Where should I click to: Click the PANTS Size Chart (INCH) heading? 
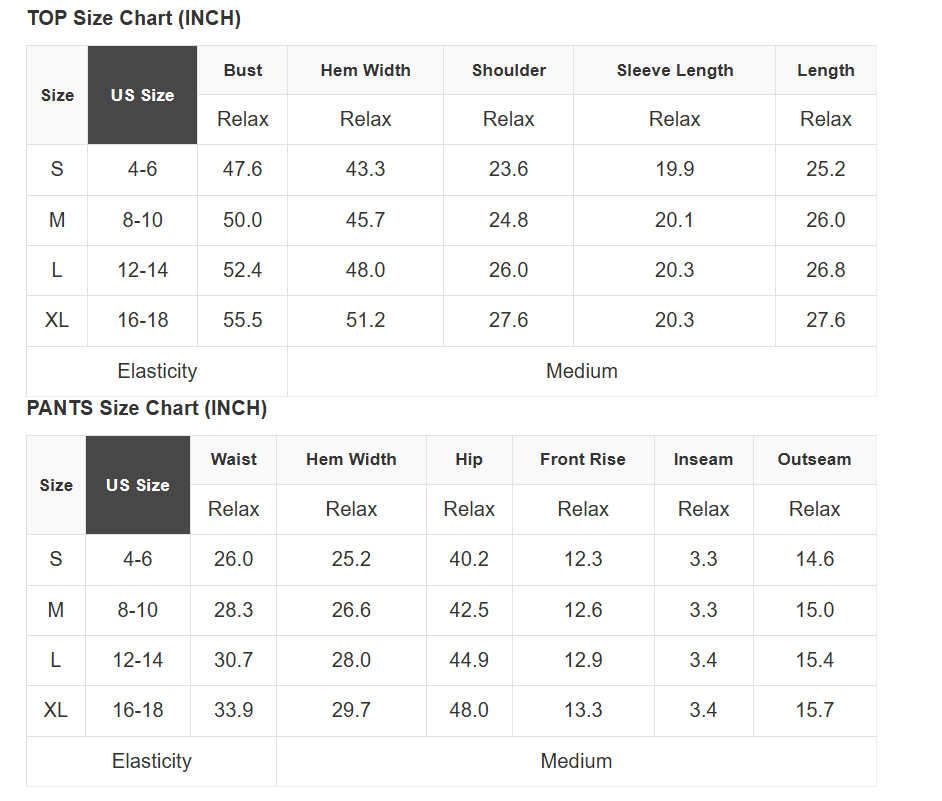(147, 408)
